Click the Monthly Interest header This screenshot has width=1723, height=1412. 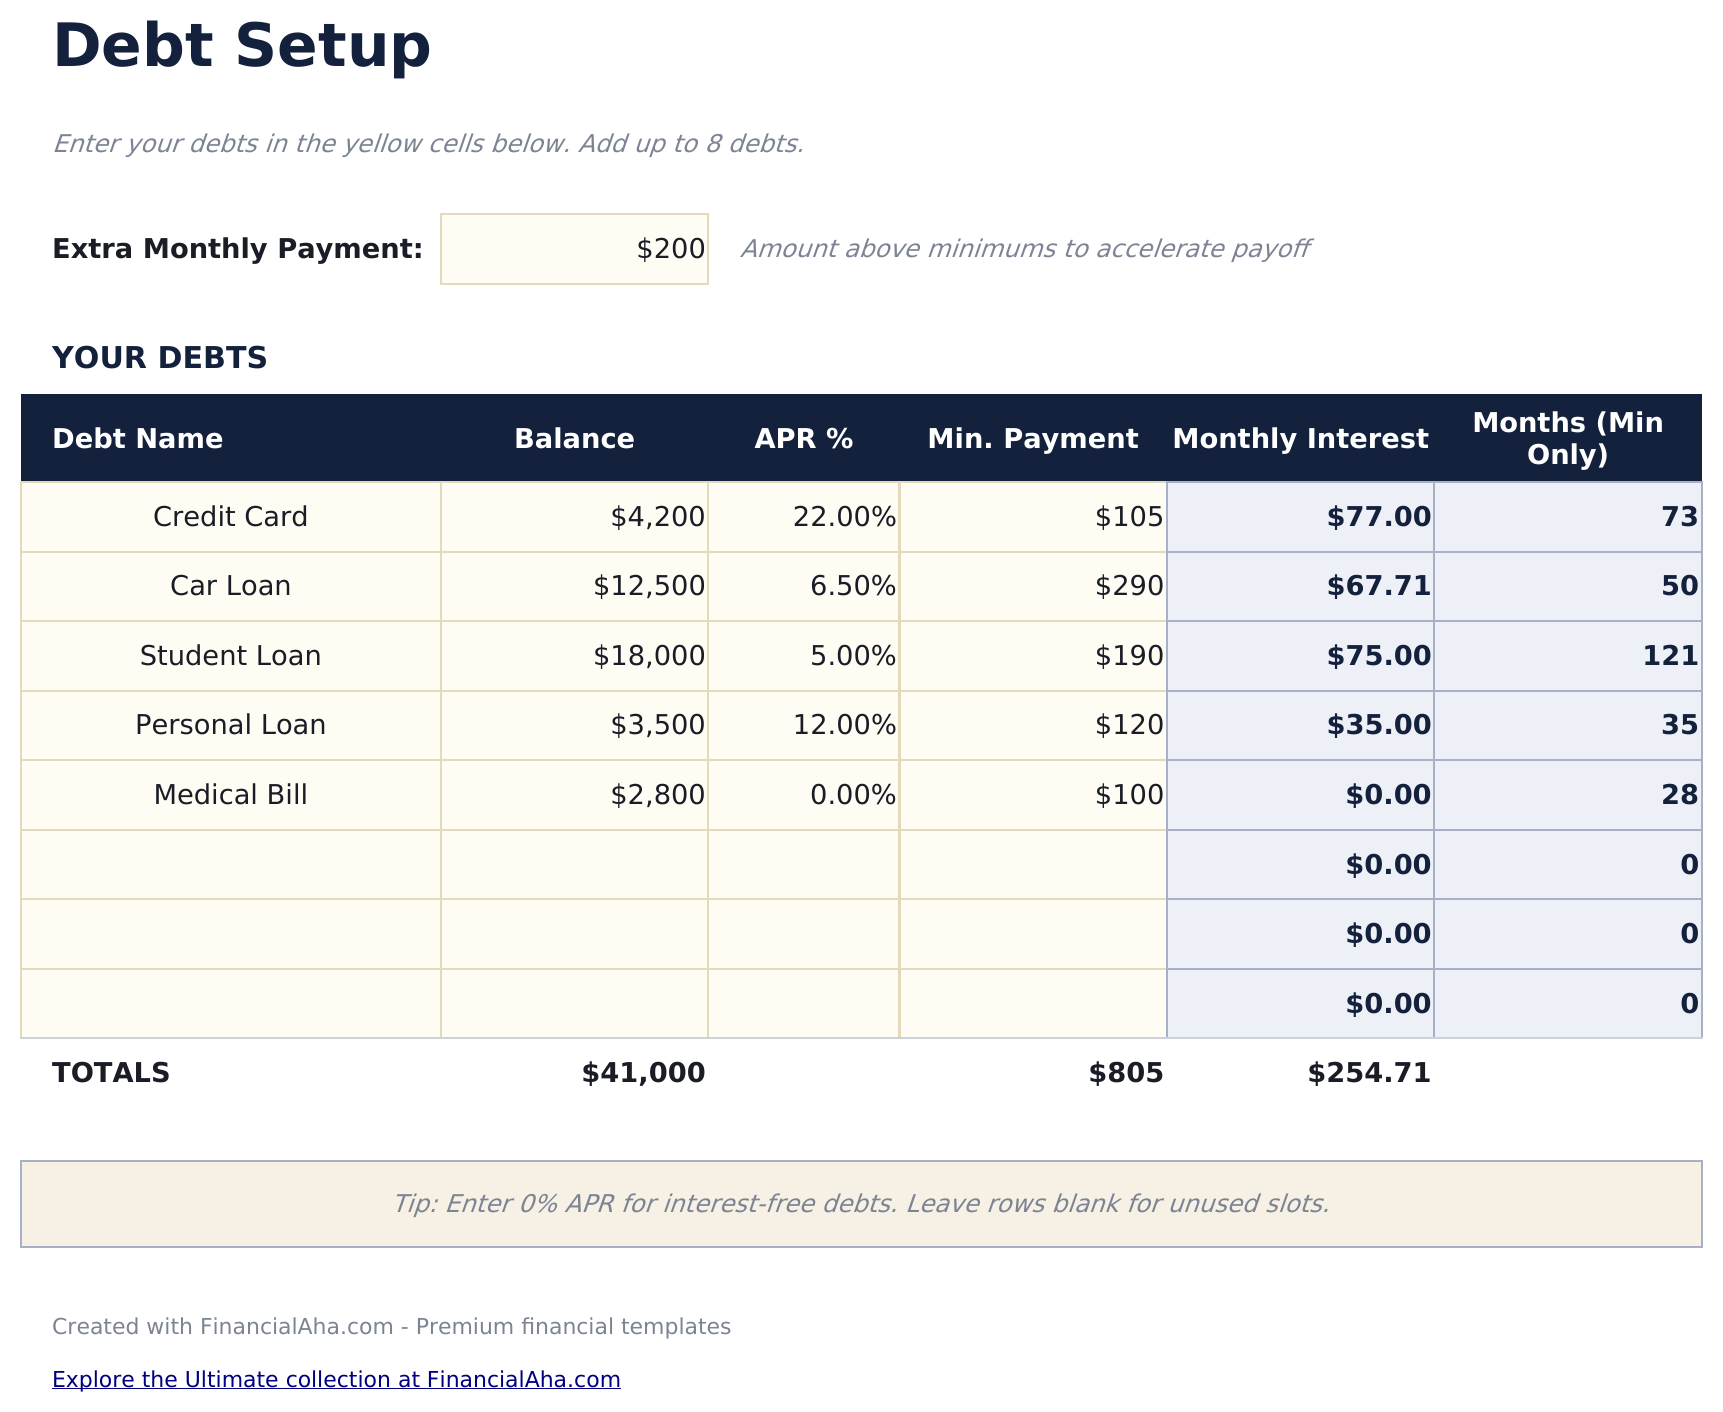tap(1301, 438)
